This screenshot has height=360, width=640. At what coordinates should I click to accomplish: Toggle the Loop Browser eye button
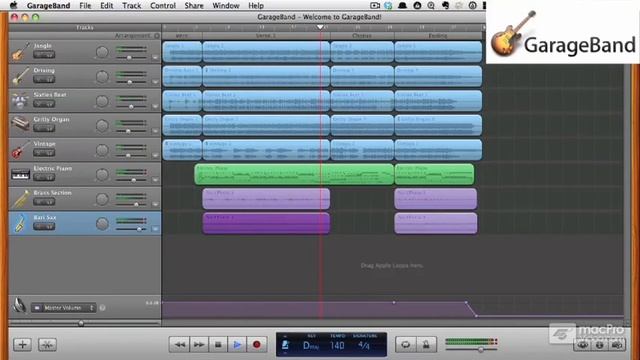(x=582, y=345)
